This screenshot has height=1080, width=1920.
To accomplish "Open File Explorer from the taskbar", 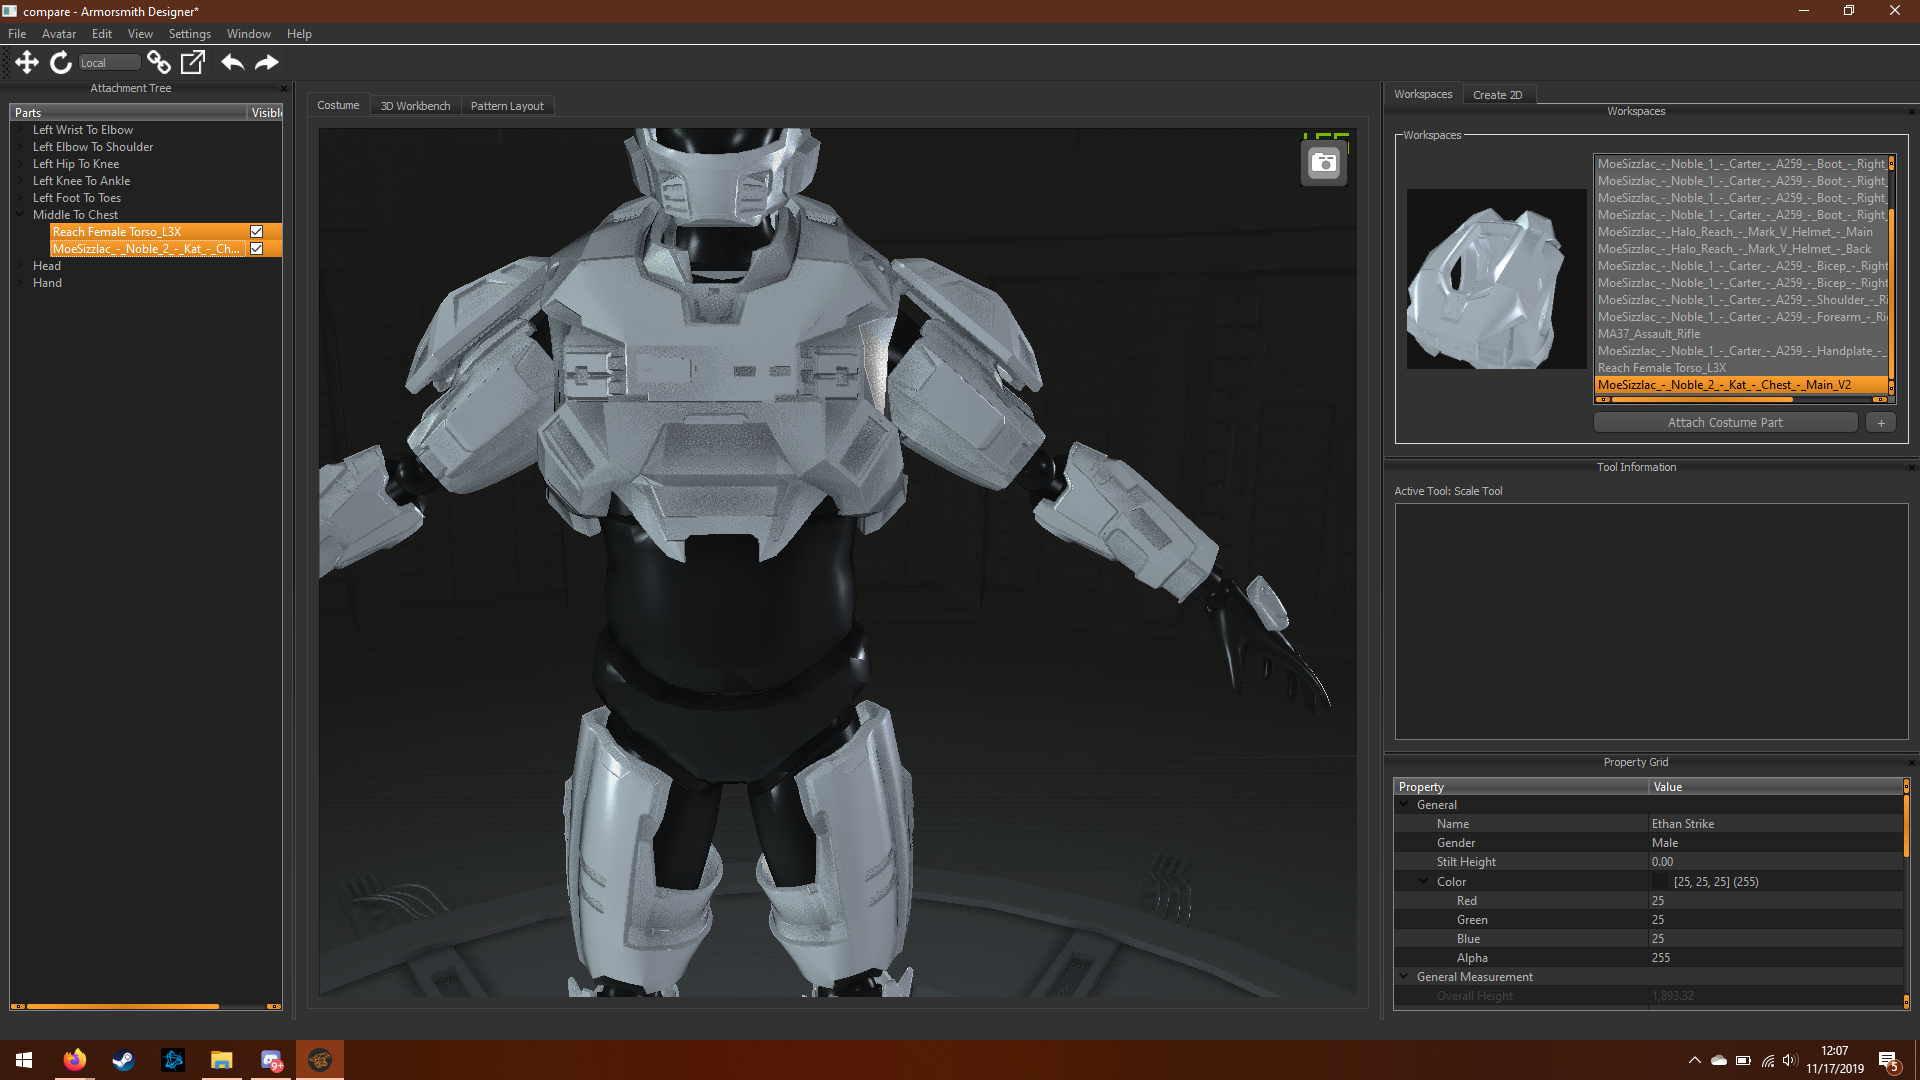I will click(221, 1060).
